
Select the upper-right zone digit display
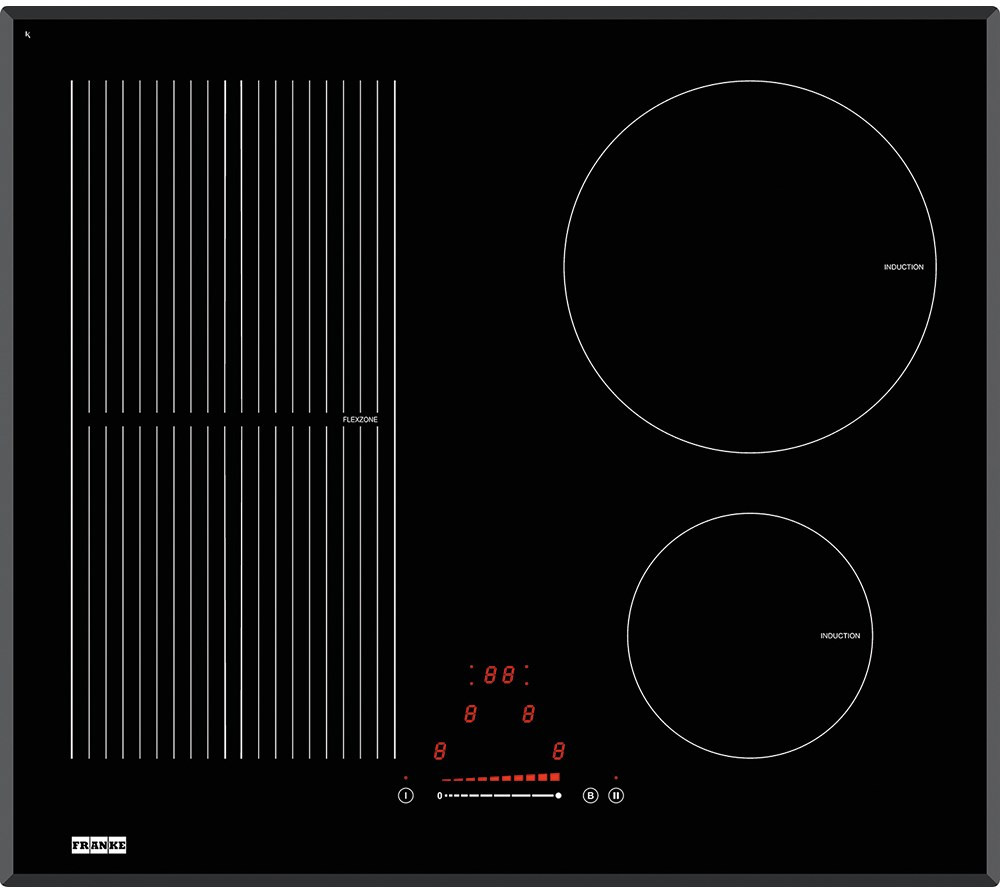pyautogui.click(x=528, y=714)
